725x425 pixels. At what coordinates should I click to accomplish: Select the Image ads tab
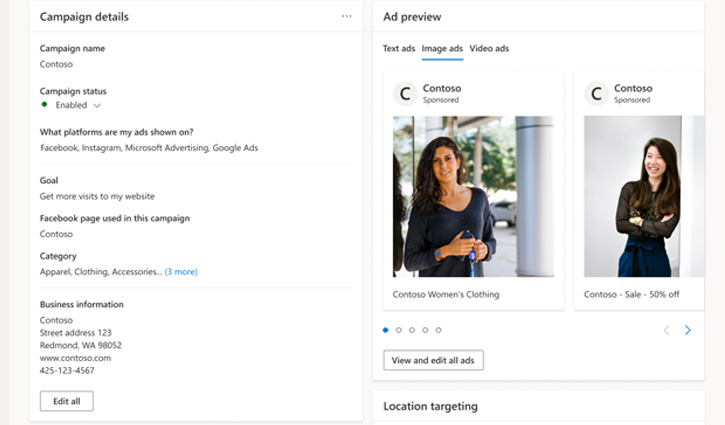(442, 48)
